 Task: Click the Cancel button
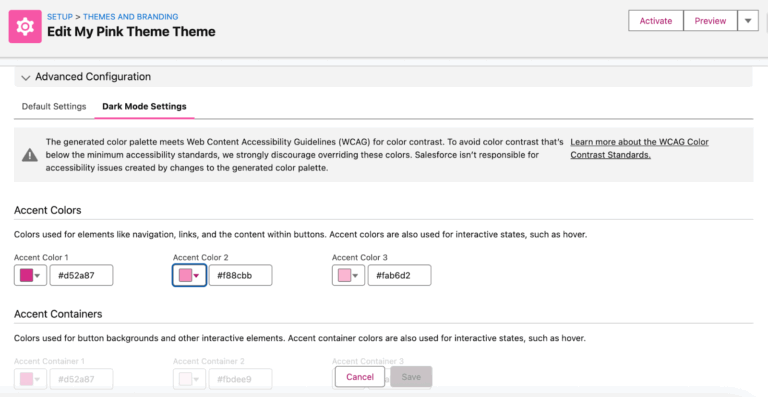(360, 376)
